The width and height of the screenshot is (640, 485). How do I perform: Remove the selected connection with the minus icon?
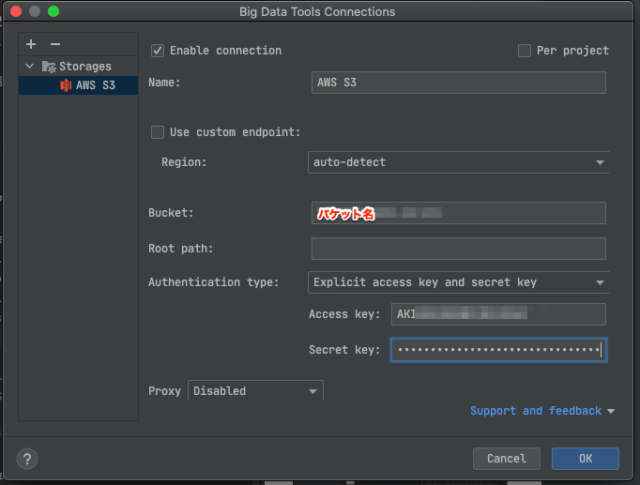(55, 44)
